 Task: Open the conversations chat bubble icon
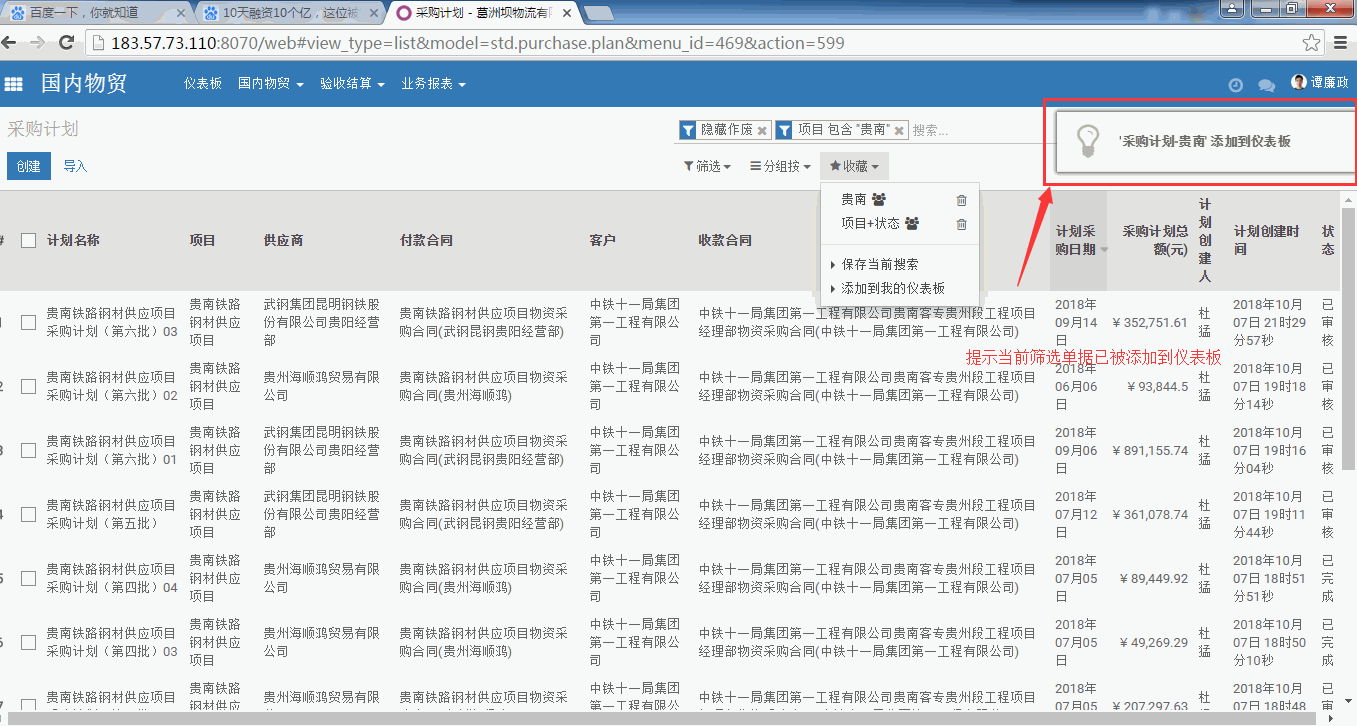click(x=1266, y=85)
